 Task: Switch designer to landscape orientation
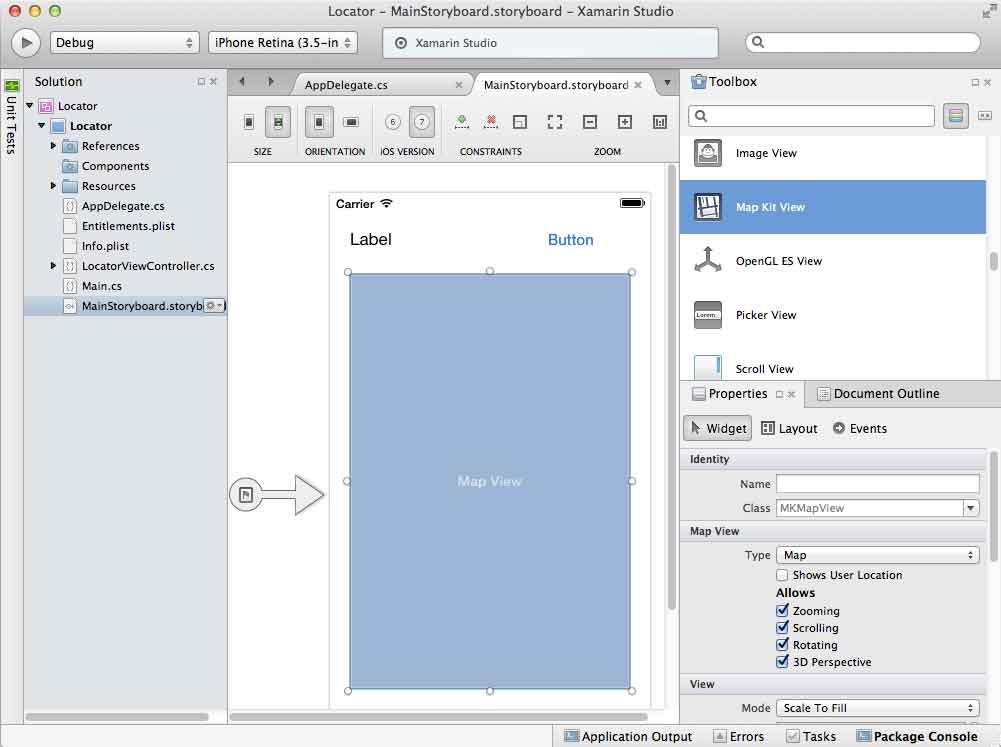[x=350, y=122]
